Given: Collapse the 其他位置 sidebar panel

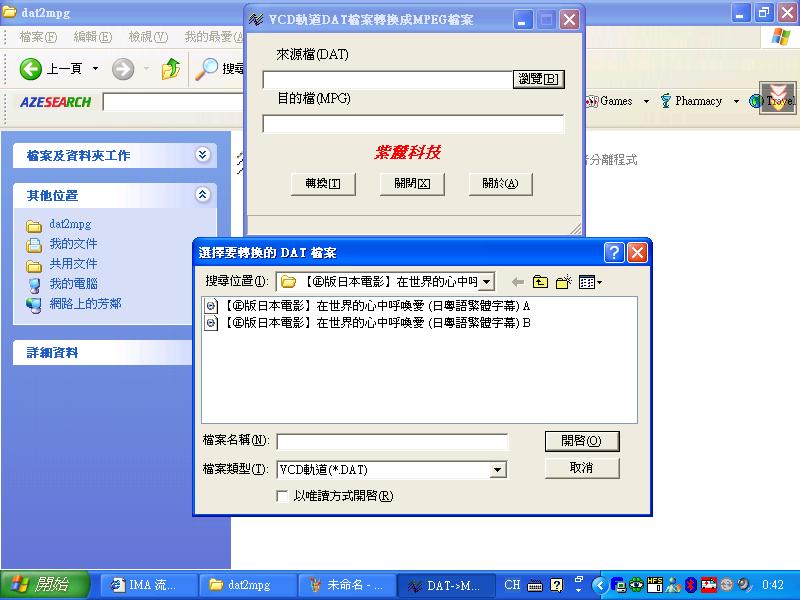Looking at the screenshot, I should tap(203, 195).
